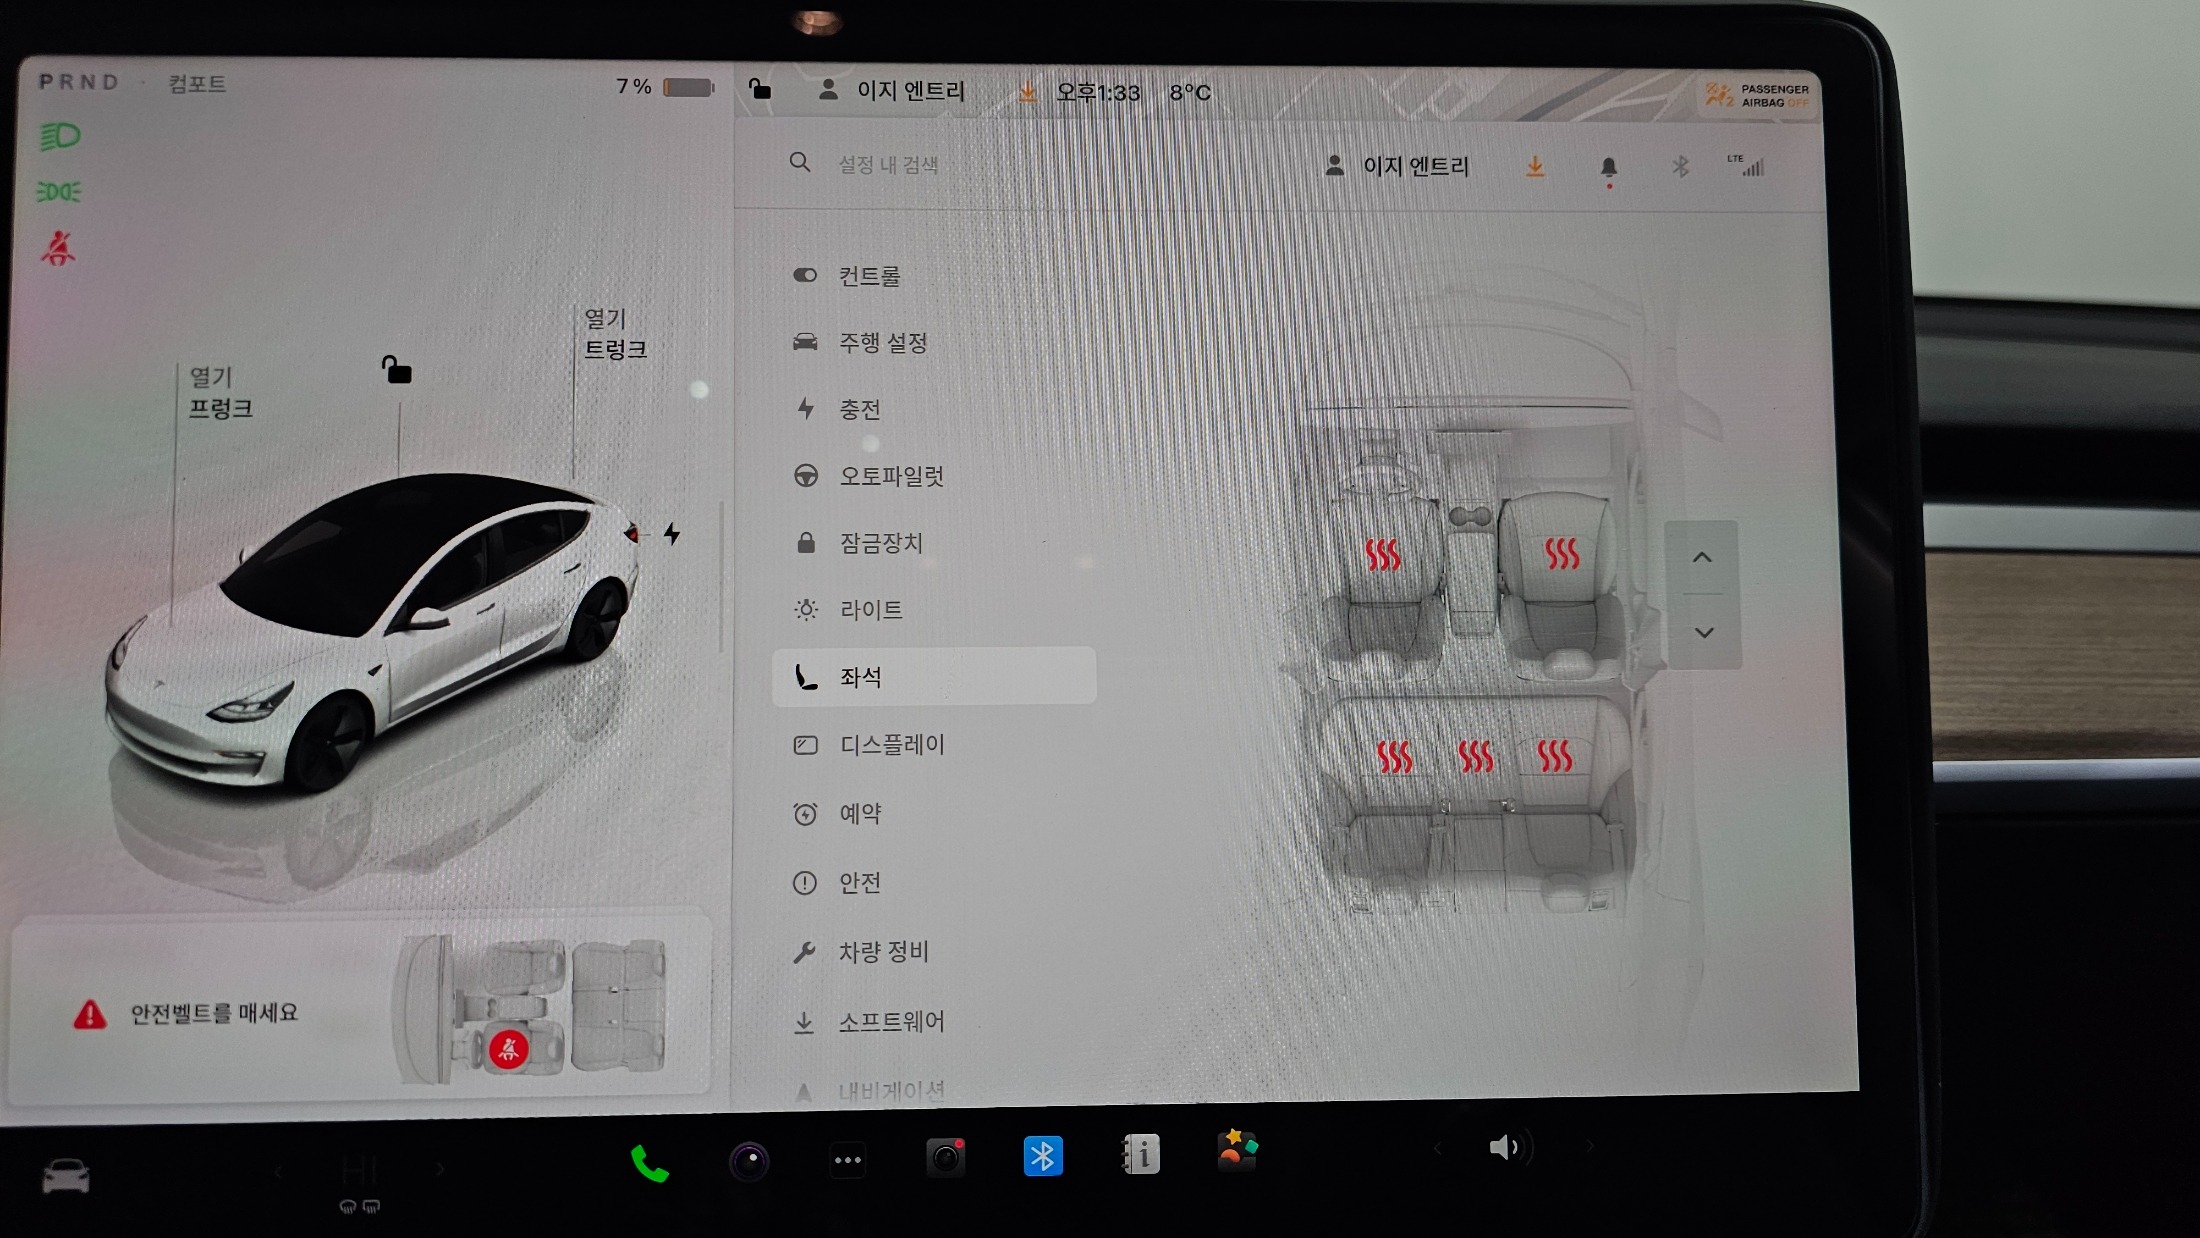Open the owner's manual info icon
The height and width of the screenshot is (1238, 2200).
tap(1141, 1155)
